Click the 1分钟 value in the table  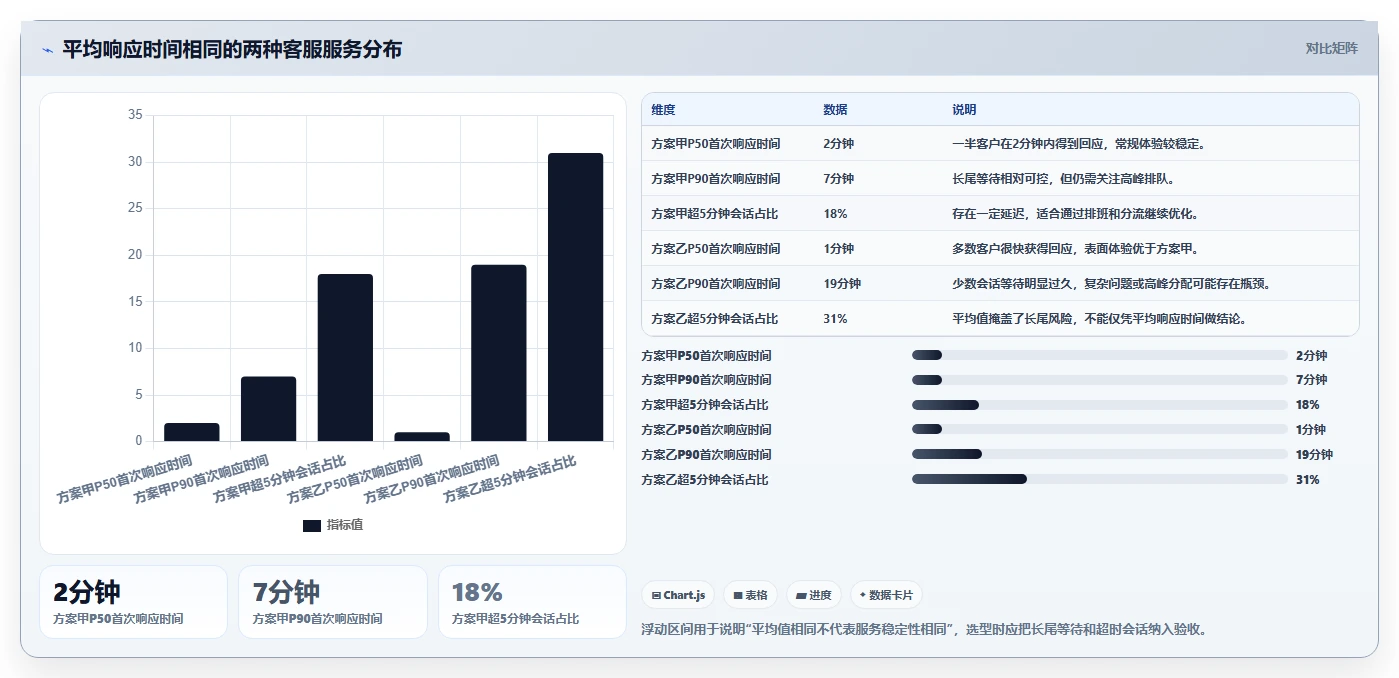pyautogui.click(x=839, y=249)
